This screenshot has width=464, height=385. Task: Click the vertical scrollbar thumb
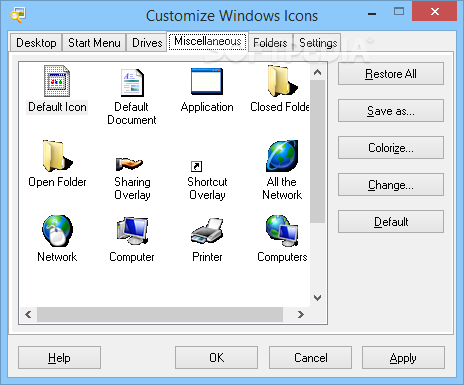point(318,152)
